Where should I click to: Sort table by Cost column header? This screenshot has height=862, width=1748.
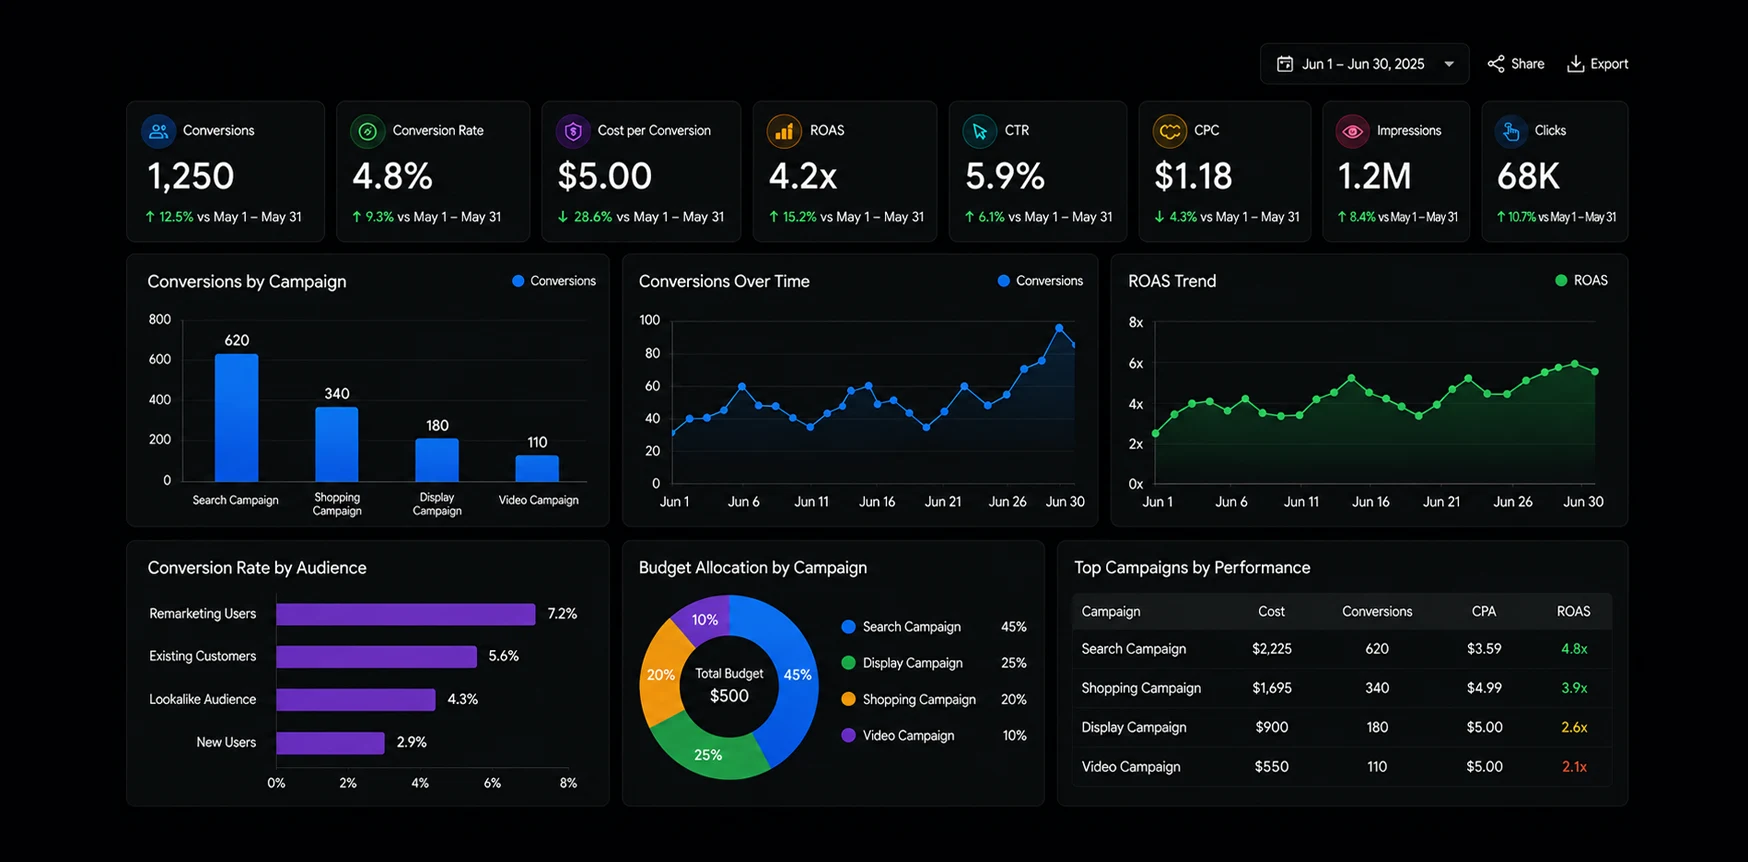(1272, 611)
